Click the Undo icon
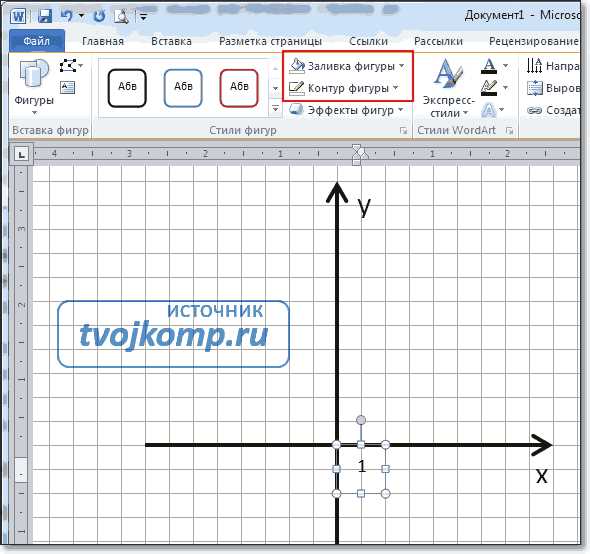Screen dimensions: 590x554 click(x=67, y=16)
